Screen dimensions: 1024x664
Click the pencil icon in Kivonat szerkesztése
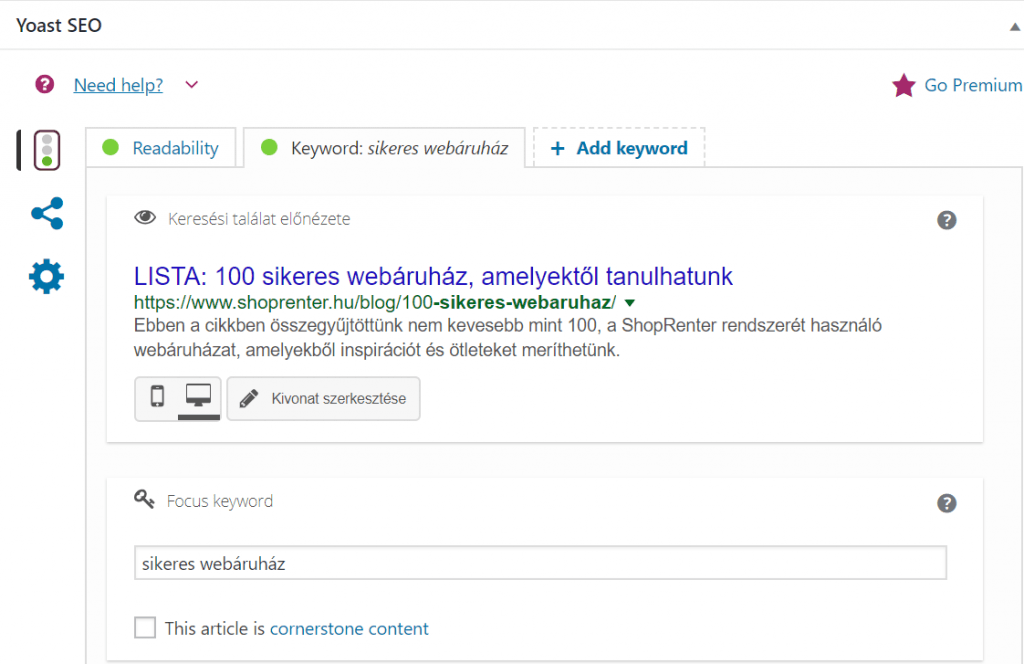tap(249, 398)
